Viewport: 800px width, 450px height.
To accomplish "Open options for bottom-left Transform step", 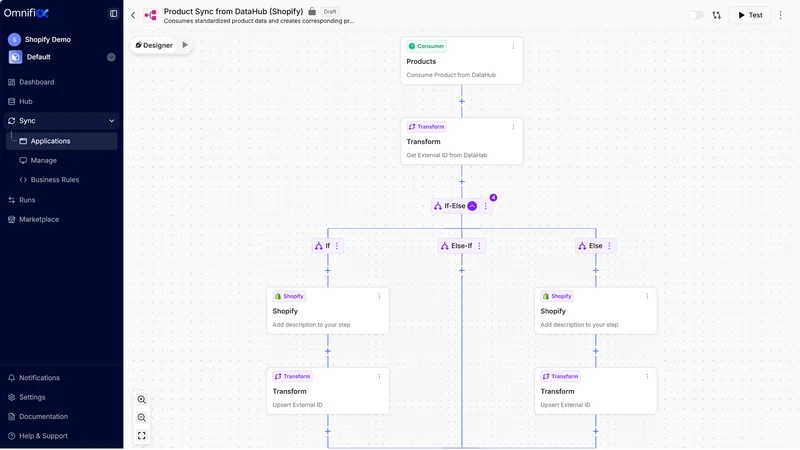I will [379, 377].
